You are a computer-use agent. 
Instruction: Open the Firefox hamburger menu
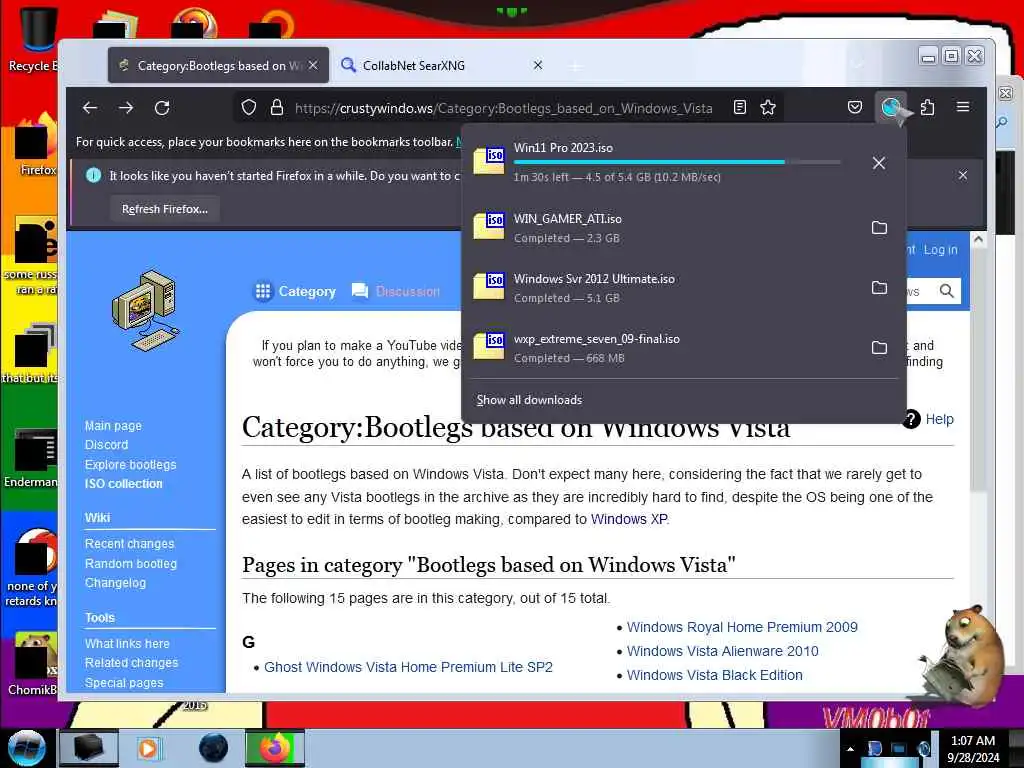[963, 107]
